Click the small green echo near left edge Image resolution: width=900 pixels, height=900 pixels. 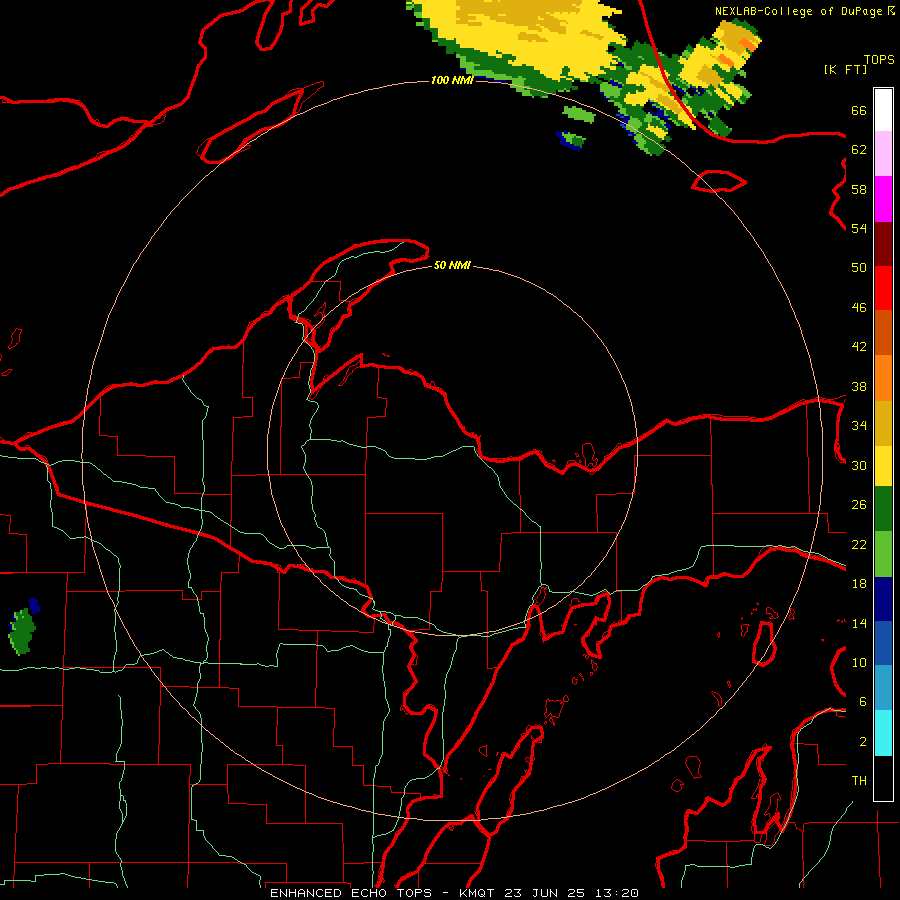23,630
